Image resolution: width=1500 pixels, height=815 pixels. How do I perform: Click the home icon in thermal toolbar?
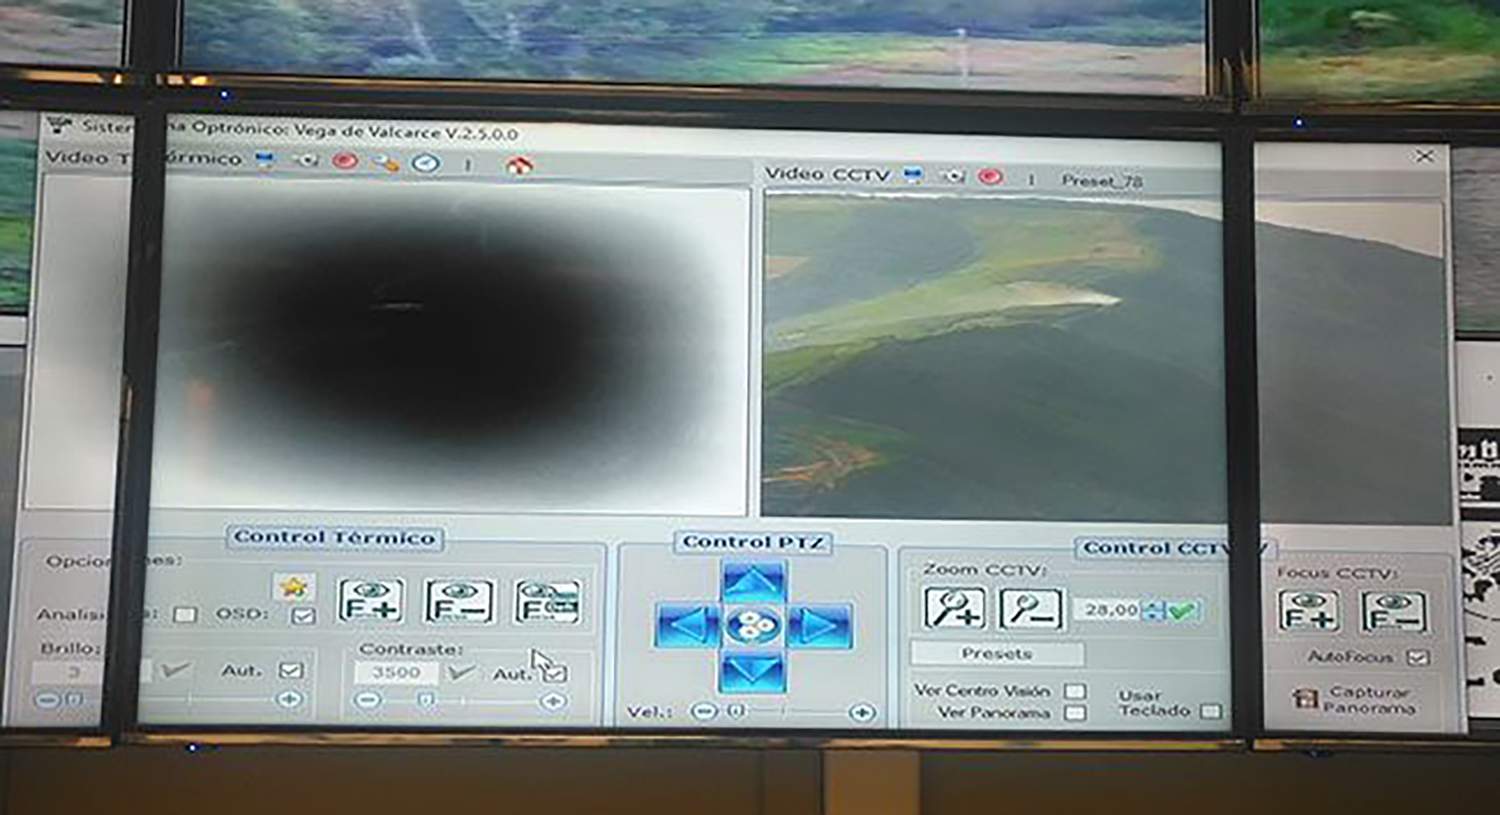tap(518, 165)
